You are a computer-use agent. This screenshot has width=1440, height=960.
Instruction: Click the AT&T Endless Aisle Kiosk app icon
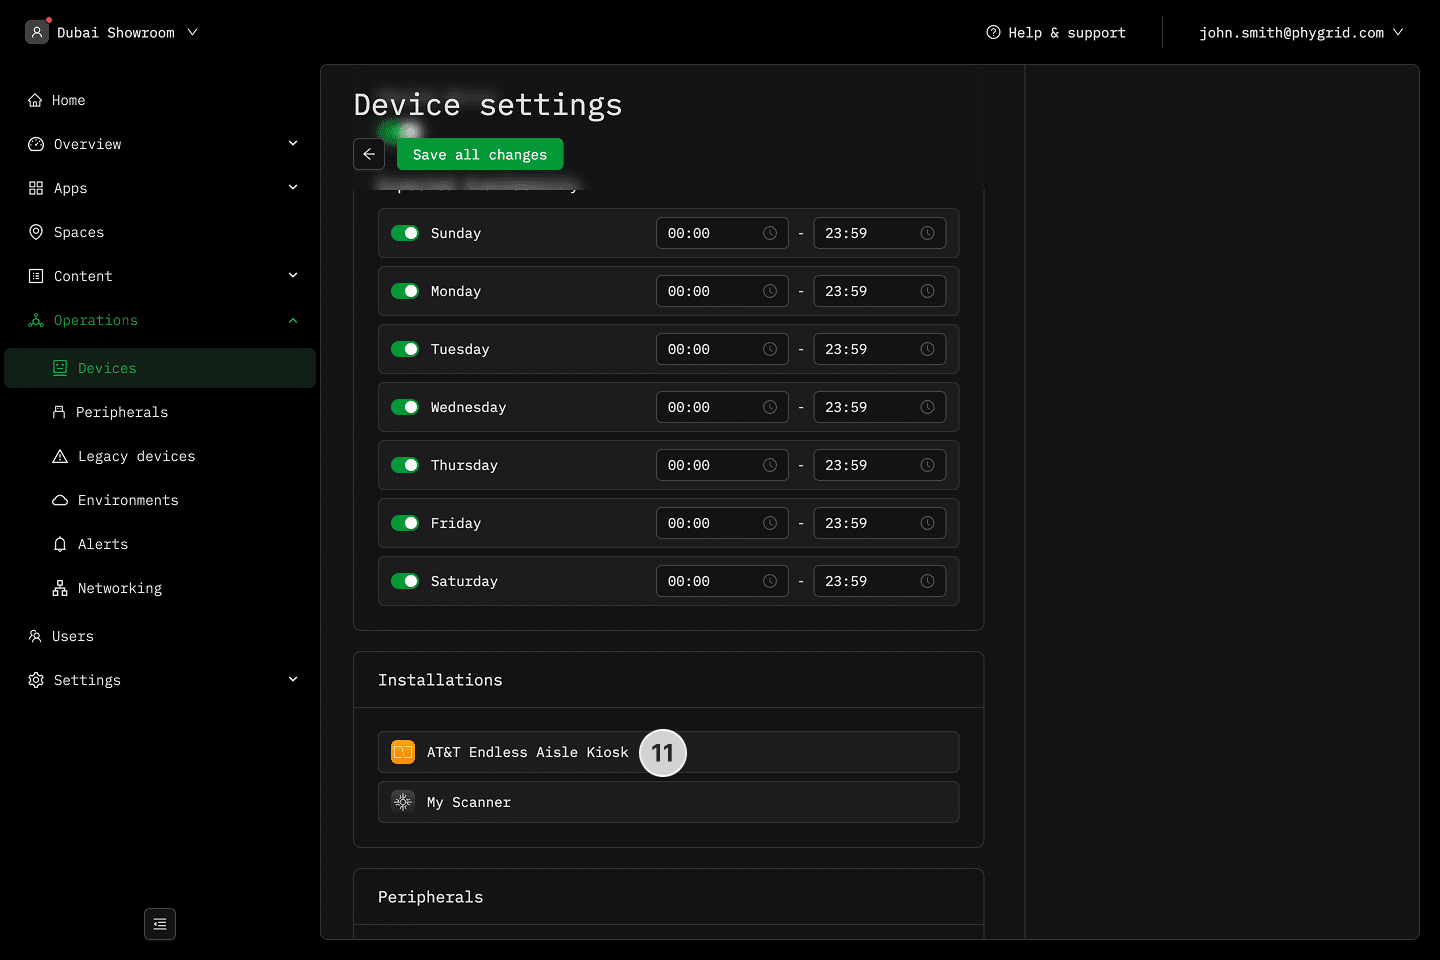(403, 752)
